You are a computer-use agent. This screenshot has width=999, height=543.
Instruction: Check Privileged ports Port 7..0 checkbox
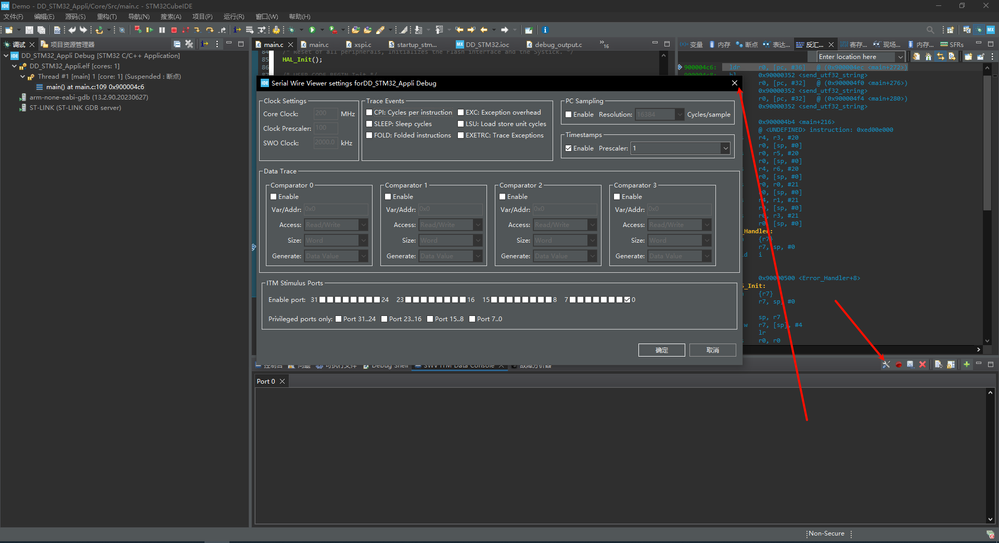(x=472, y=319)
